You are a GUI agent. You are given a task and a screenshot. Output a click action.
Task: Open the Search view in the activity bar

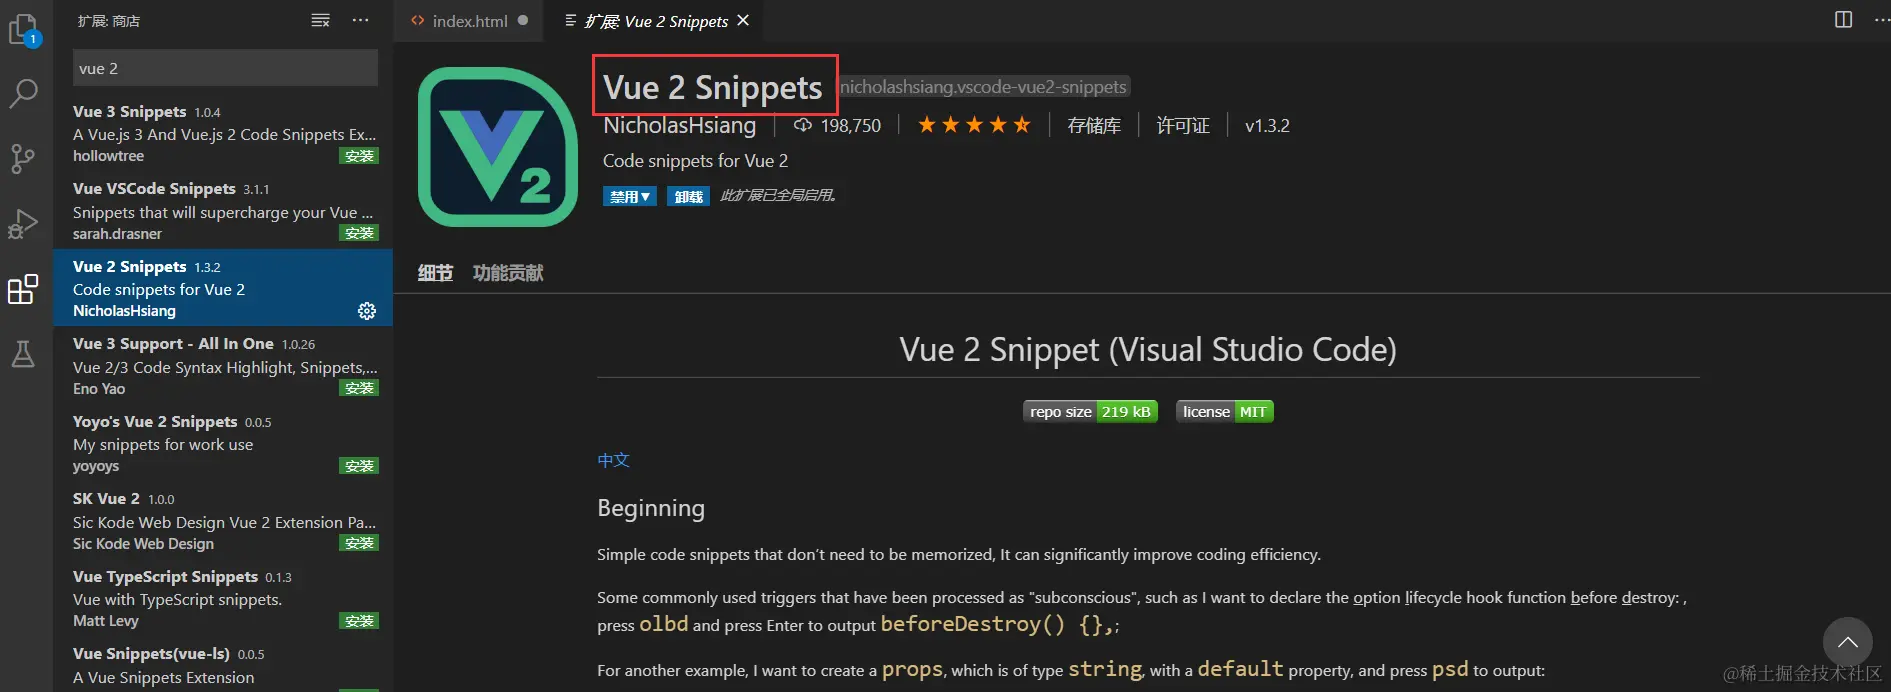pos(24,94)
